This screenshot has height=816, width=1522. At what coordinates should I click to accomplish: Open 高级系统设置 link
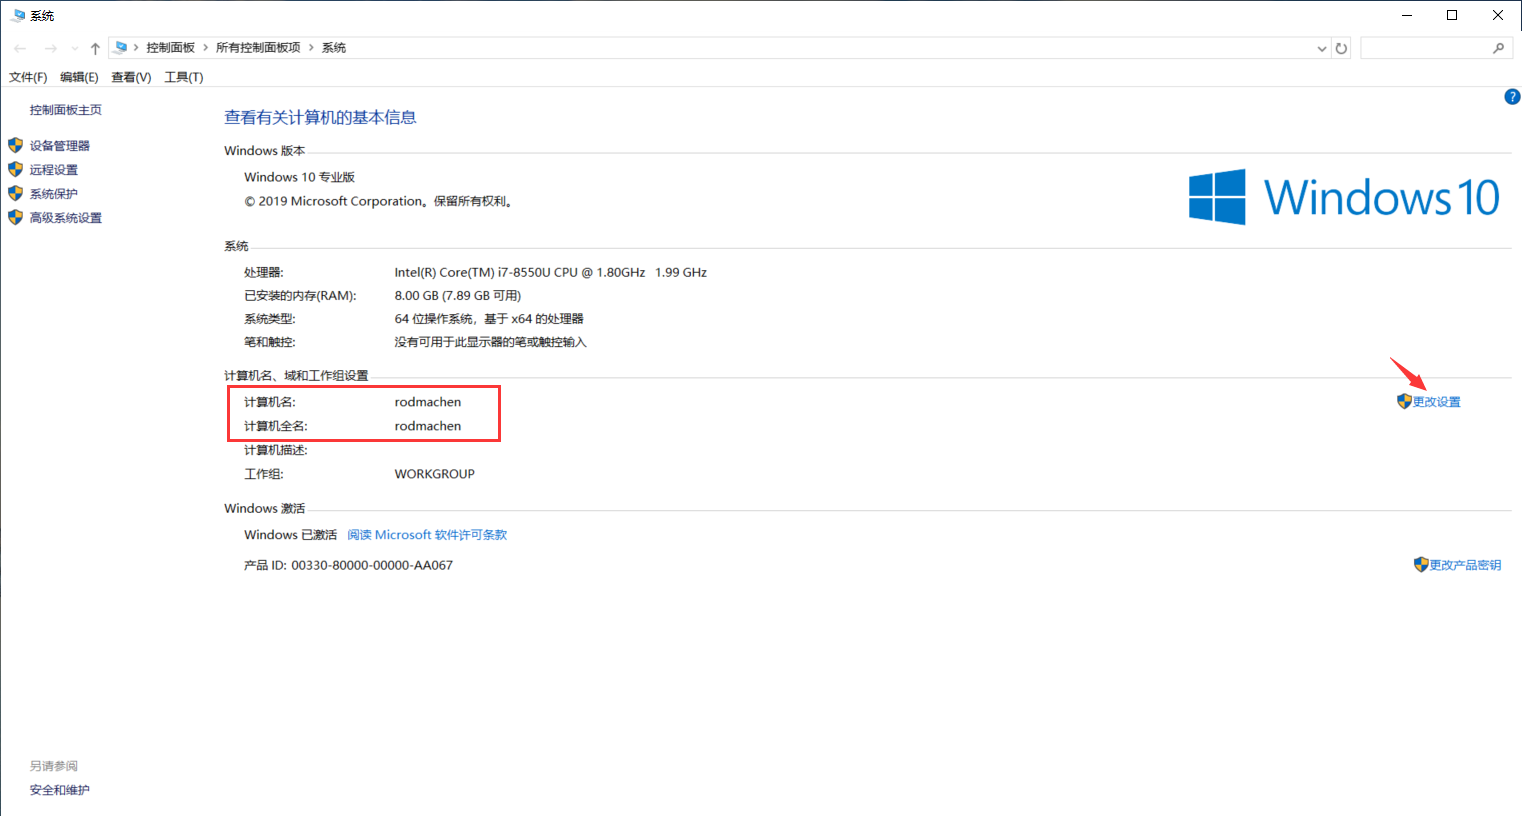[x=66, y=218]
